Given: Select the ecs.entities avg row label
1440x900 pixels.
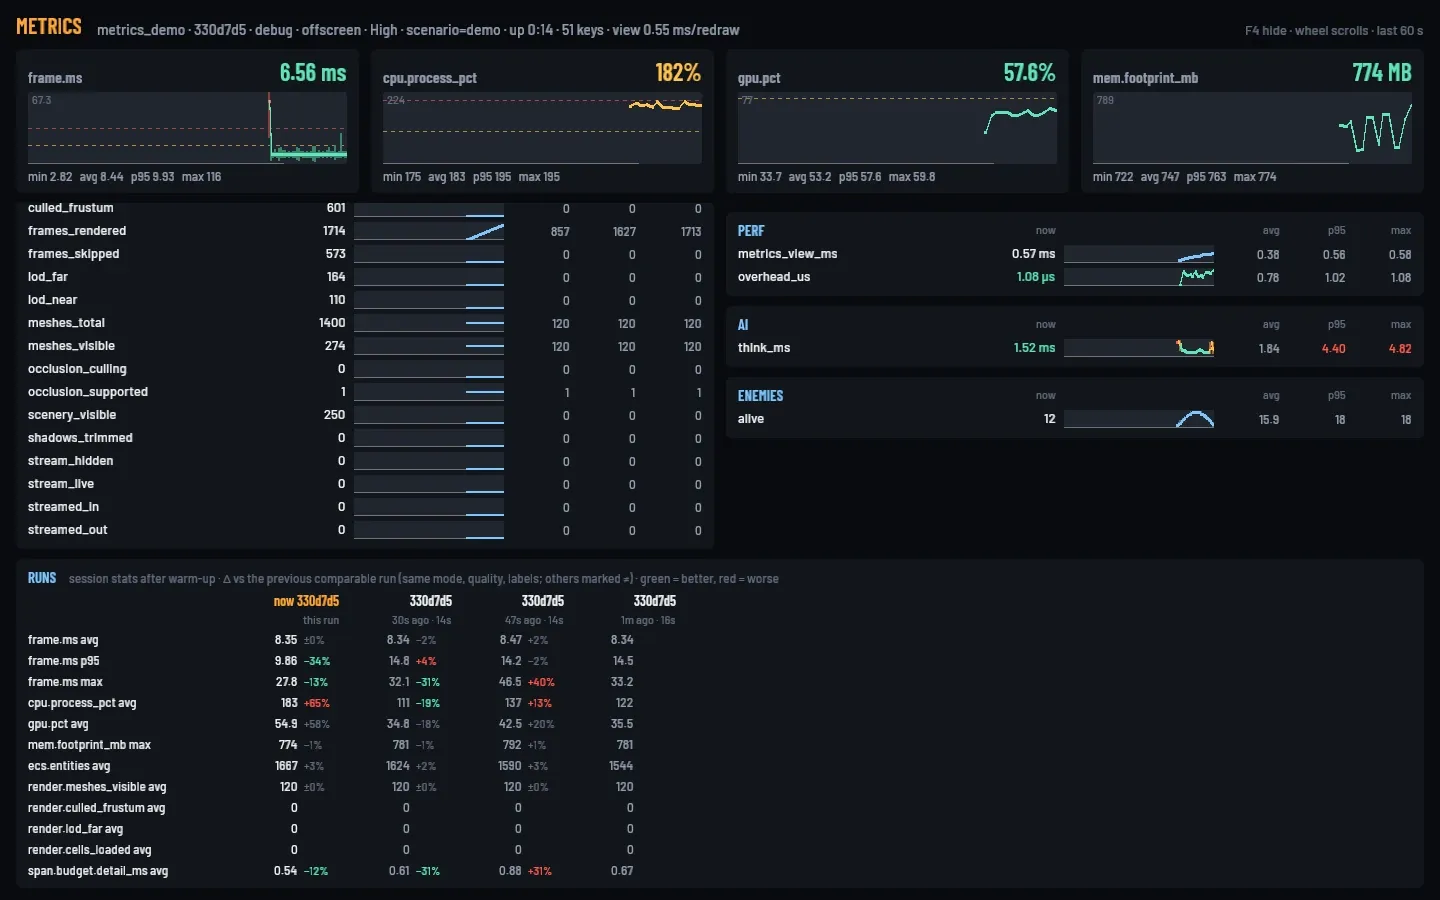Looking at the screenshot, I should pos(69,766).
